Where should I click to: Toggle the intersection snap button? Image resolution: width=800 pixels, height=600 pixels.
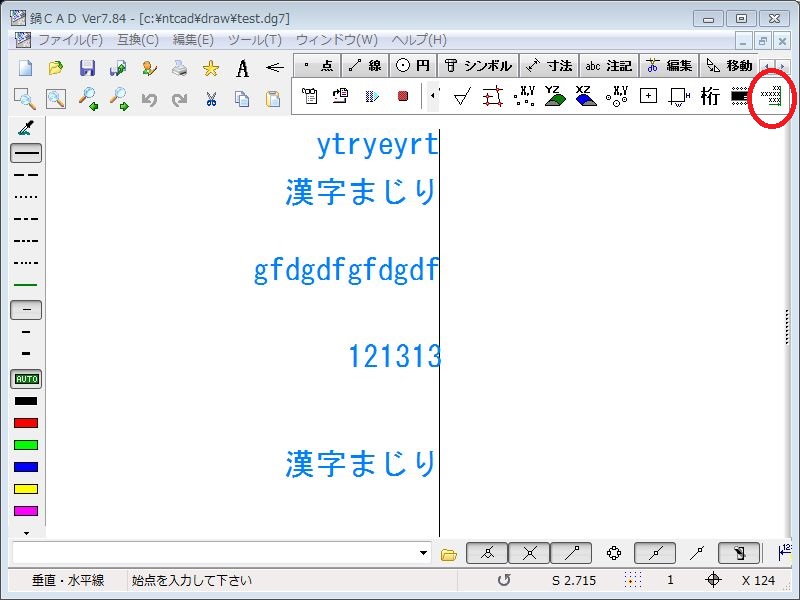(x=529, y=553)
